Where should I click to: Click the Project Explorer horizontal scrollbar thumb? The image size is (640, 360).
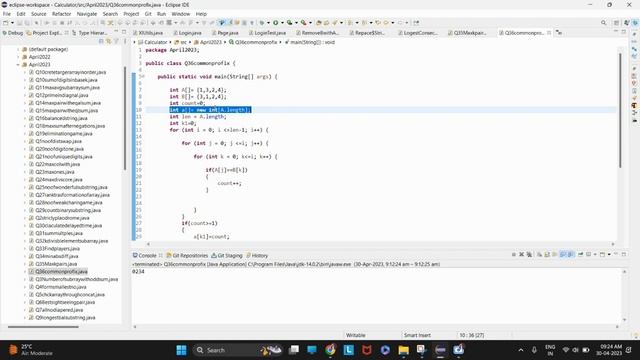coord(43,327)
